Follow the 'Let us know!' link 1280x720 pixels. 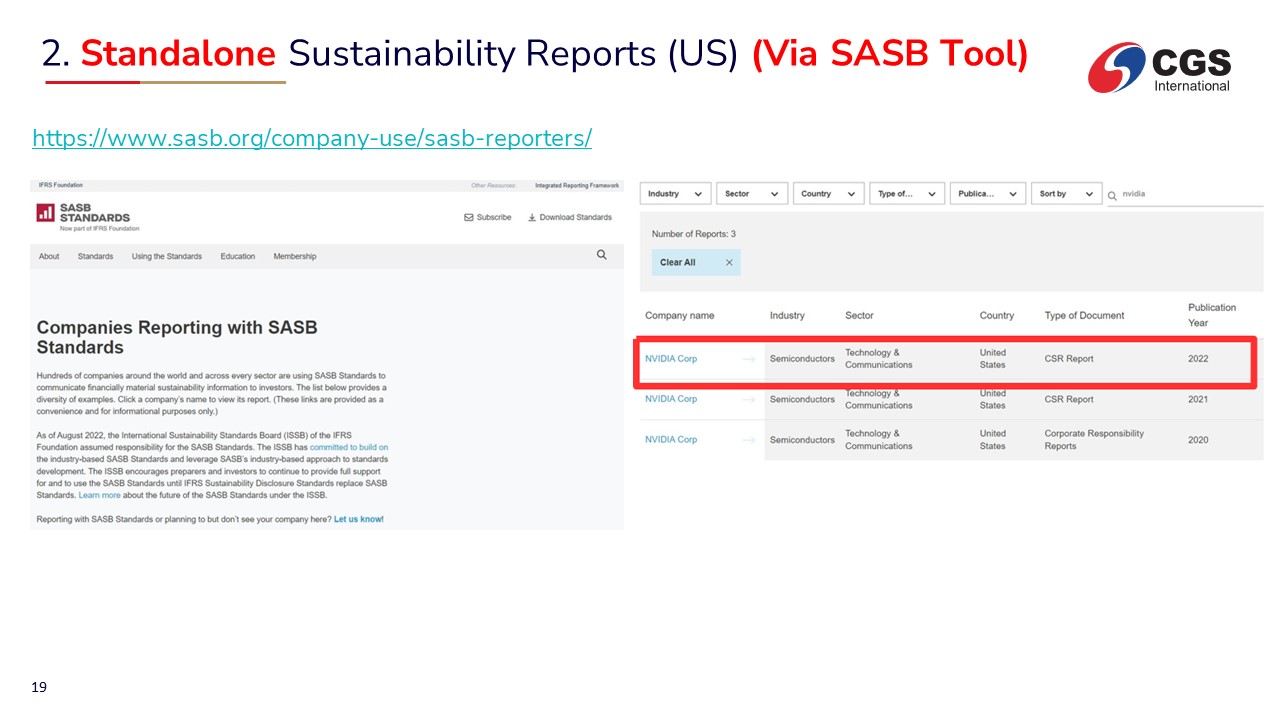click(358, 519)
